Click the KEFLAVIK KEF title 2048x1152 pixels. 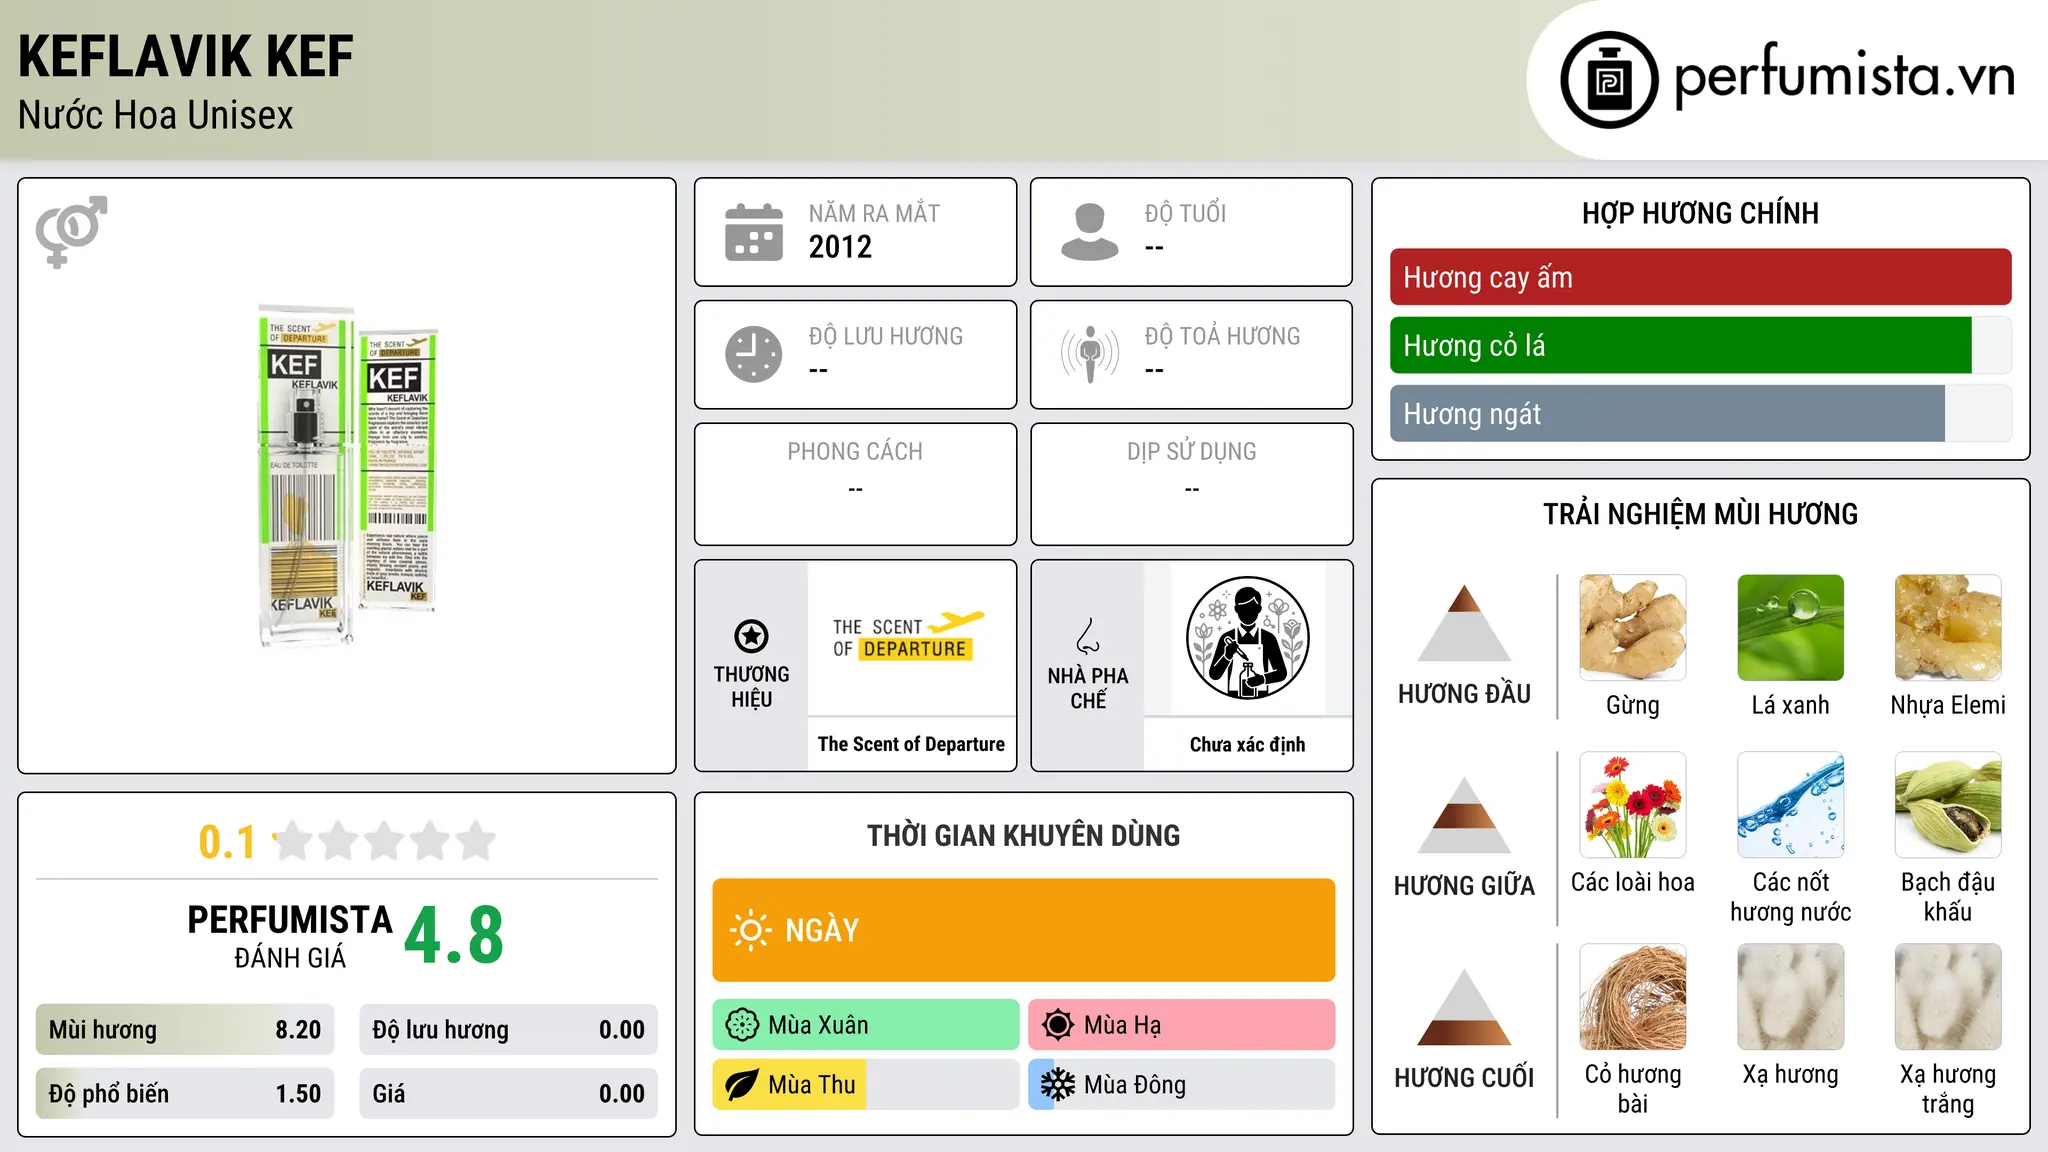pyautogui.click(x=186, y=57)
